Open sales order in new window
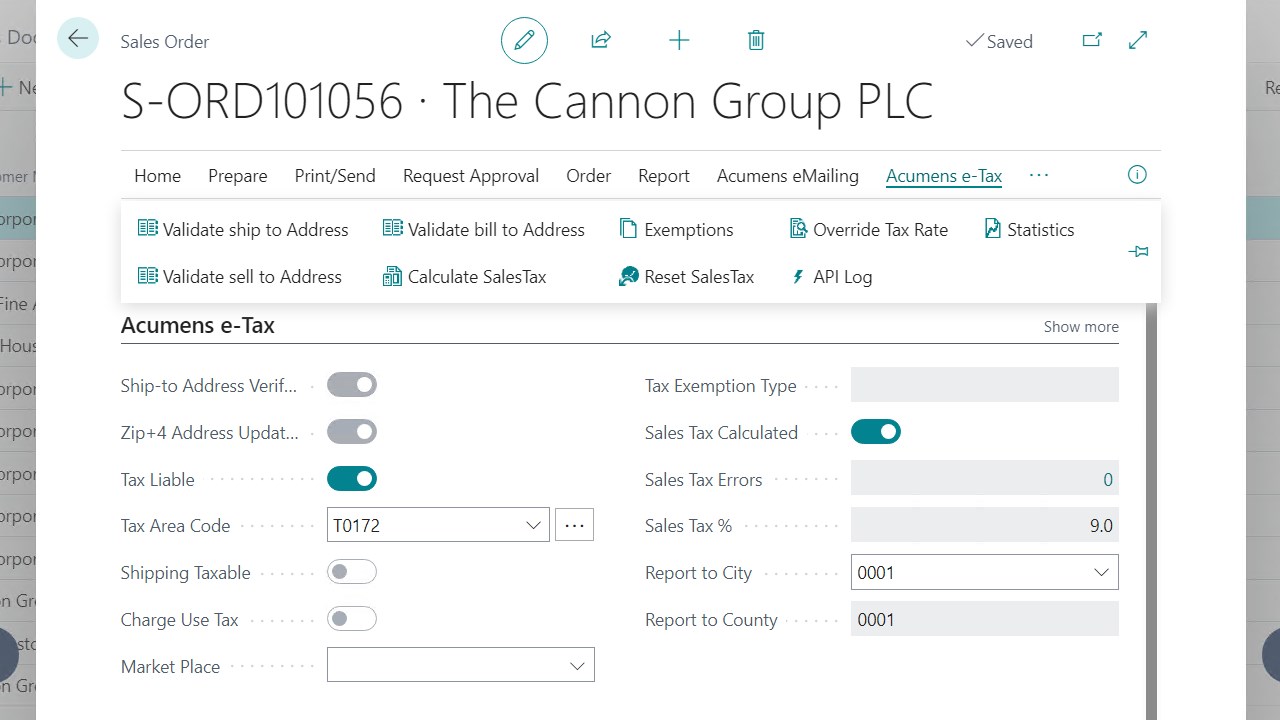 pyautogui.click(x=1092, y=41)
